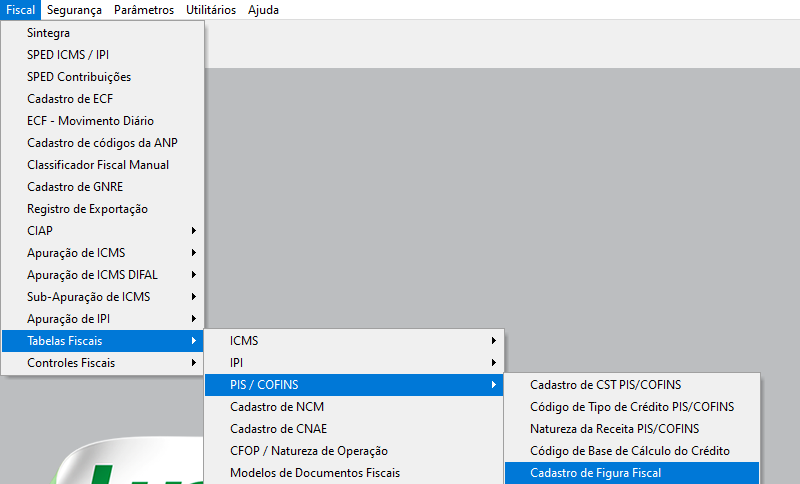Open the Parâmetros menu
The image size is (800, 484).
click(x=144, y=10)
